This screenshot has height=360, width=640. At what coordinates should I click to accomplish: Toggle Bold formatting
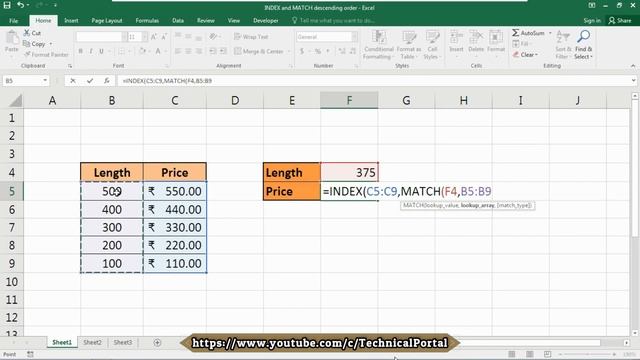click(x=80, y=51)
